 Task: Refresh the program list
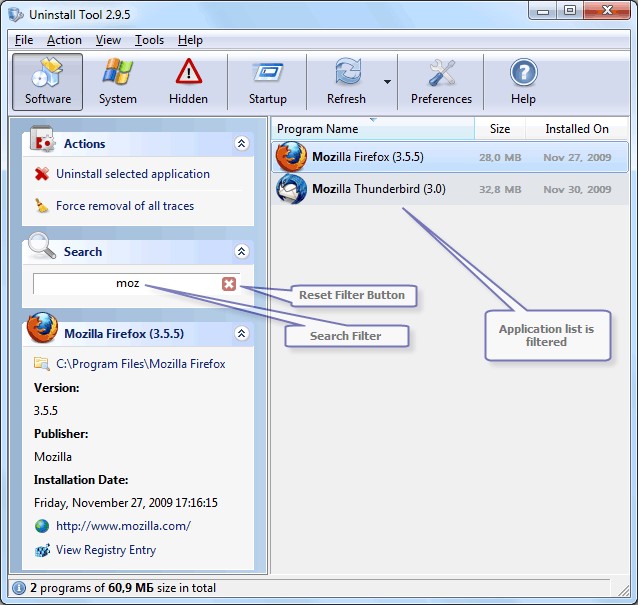pos(346,82)
